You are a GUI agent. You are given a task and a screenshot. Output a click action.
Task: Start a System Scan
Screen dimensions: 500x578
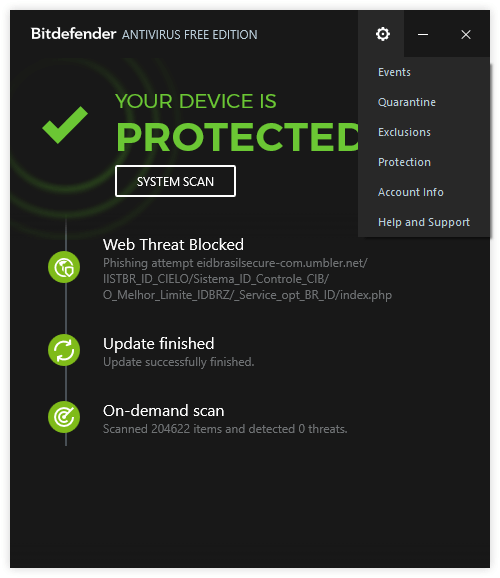175,181
